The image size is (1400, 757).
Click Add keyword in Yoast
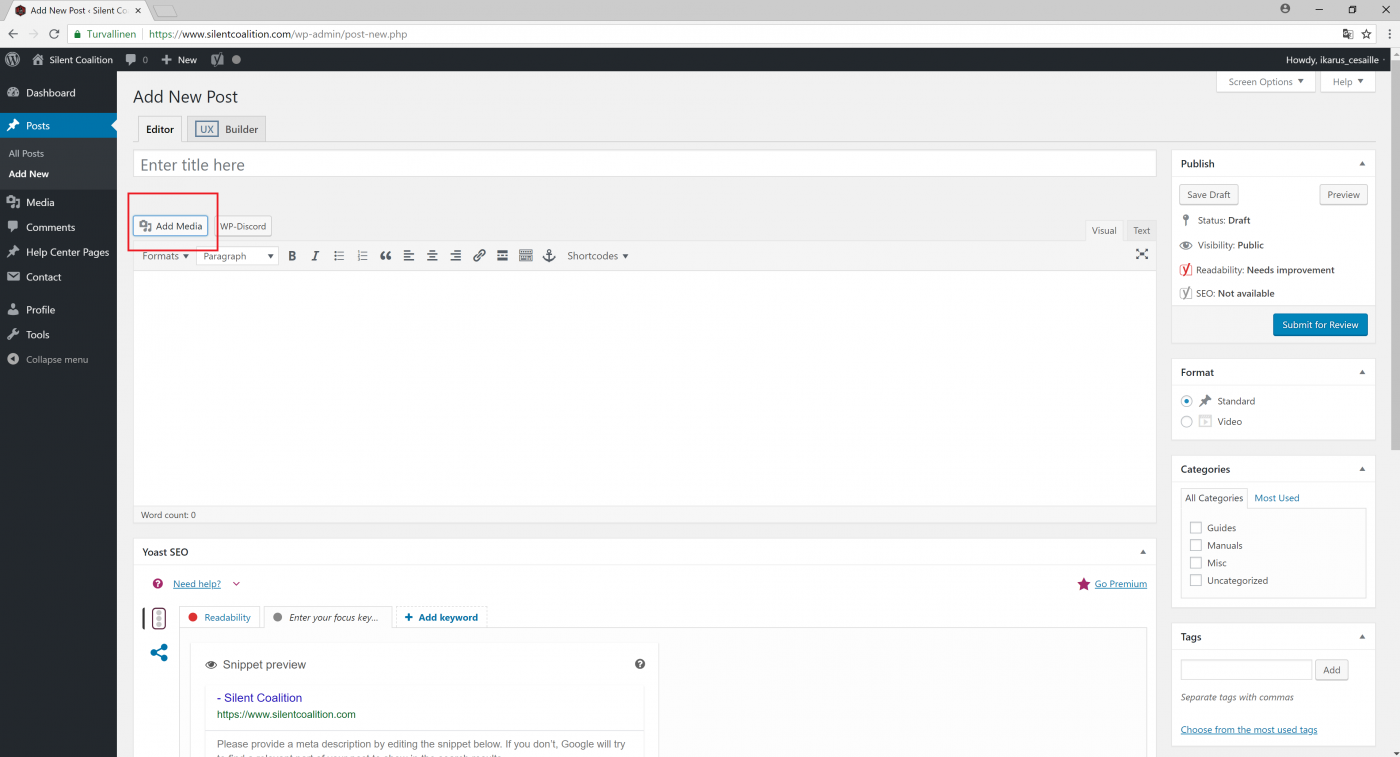[x=441, y=617]
